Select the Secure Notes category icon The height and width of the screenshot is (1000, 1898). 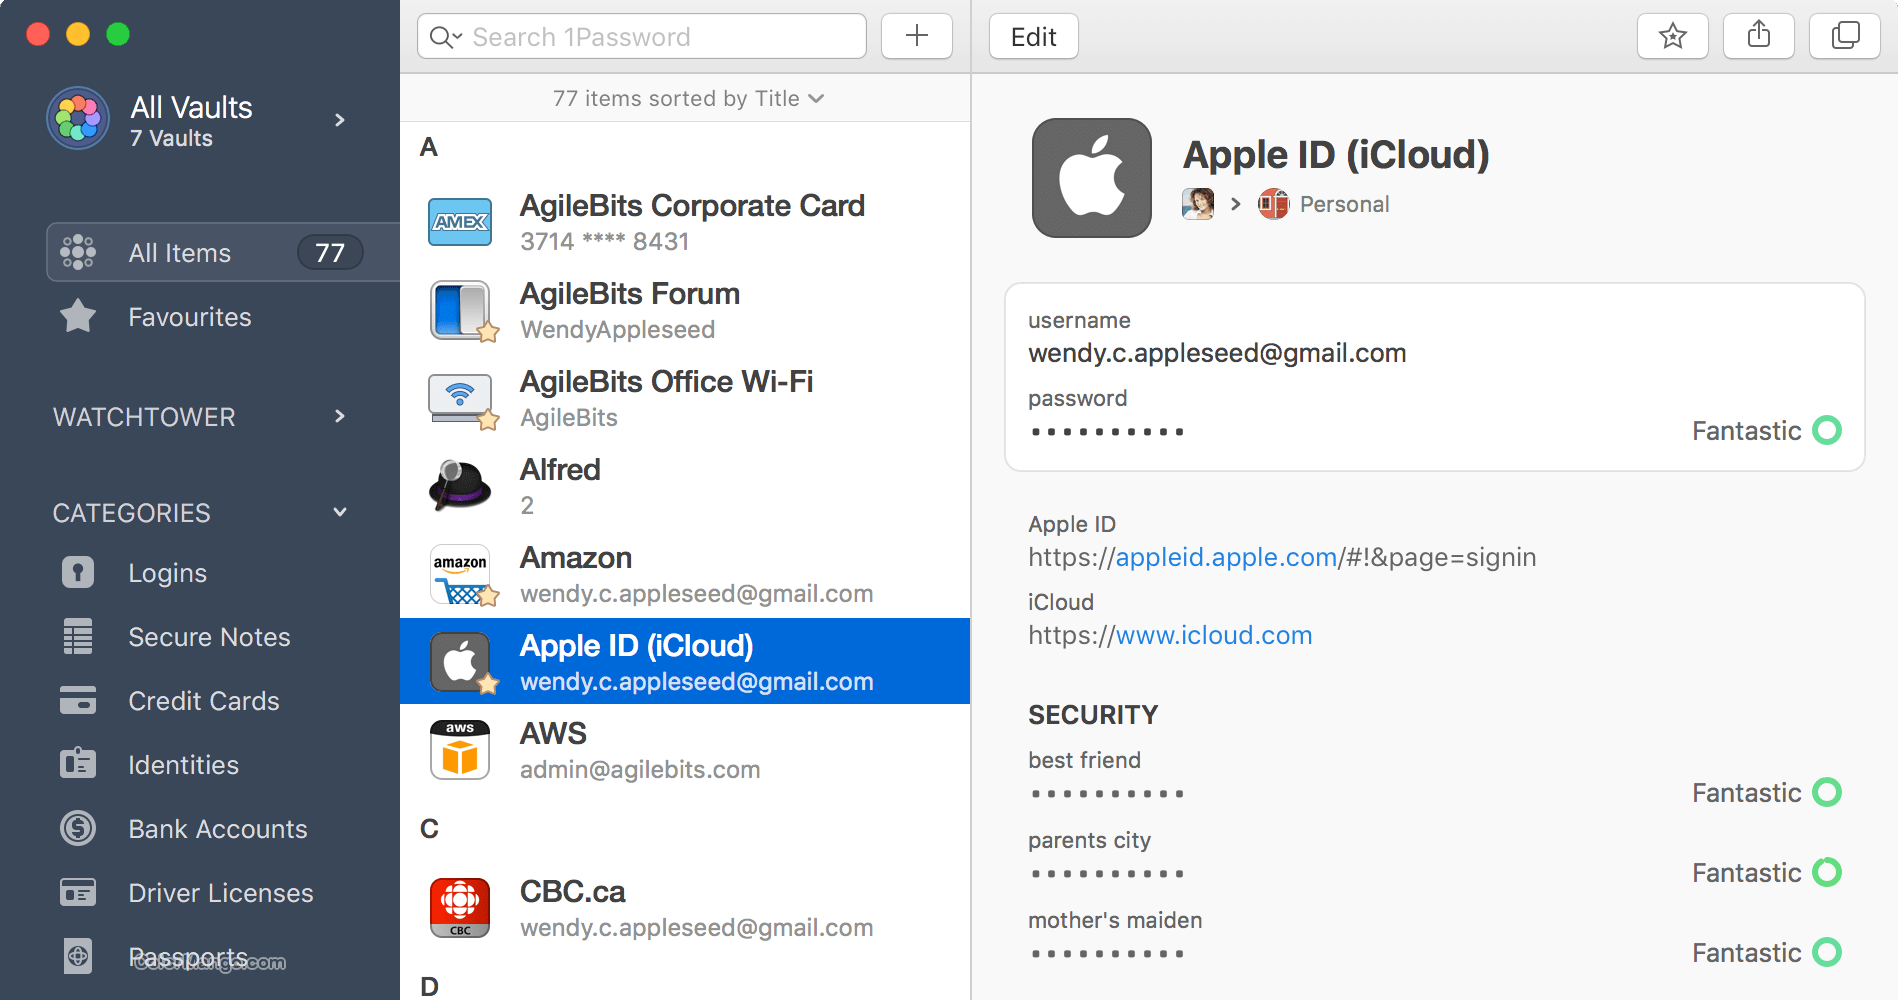[x=77, y=636]
